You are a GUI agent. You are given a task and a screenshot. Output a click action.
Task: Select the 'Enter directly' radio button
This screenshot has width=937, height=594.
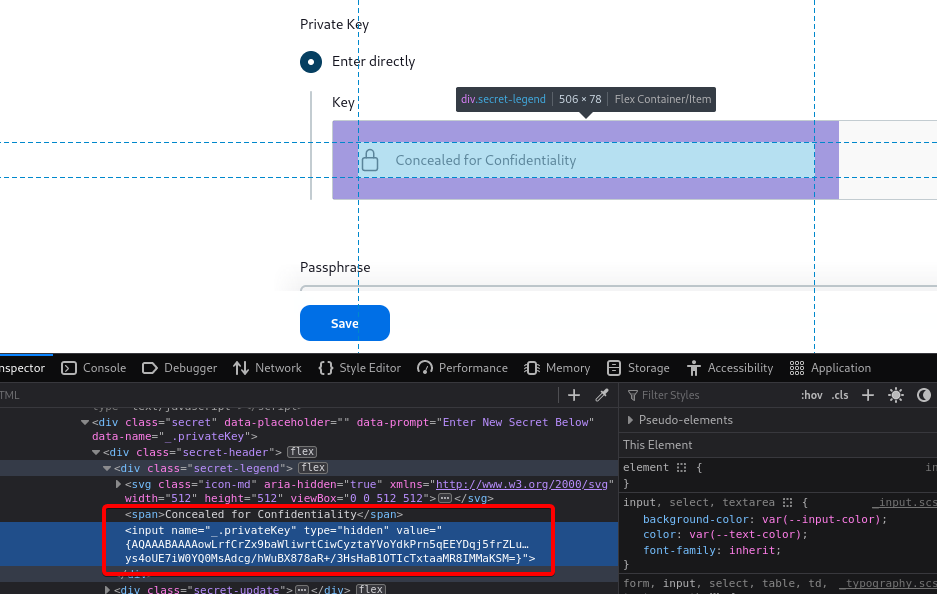[311, 62]
